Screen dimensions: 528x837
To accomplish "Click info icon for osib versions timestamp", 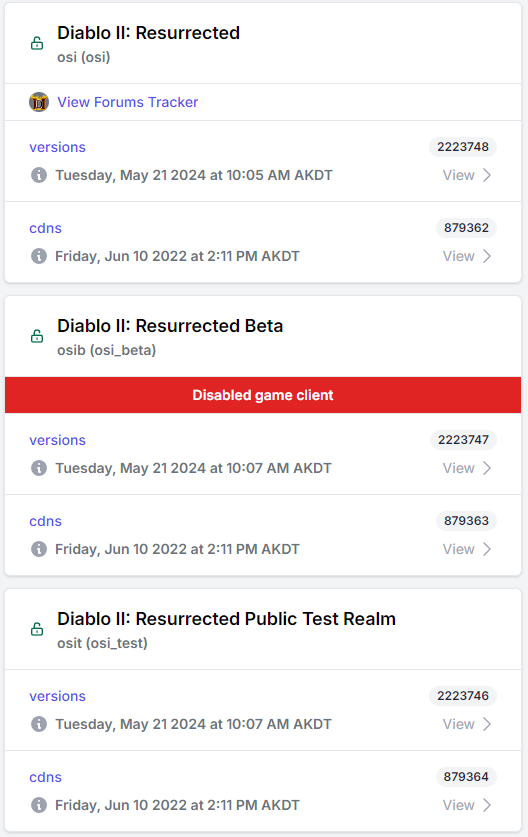I will (39, 468).
